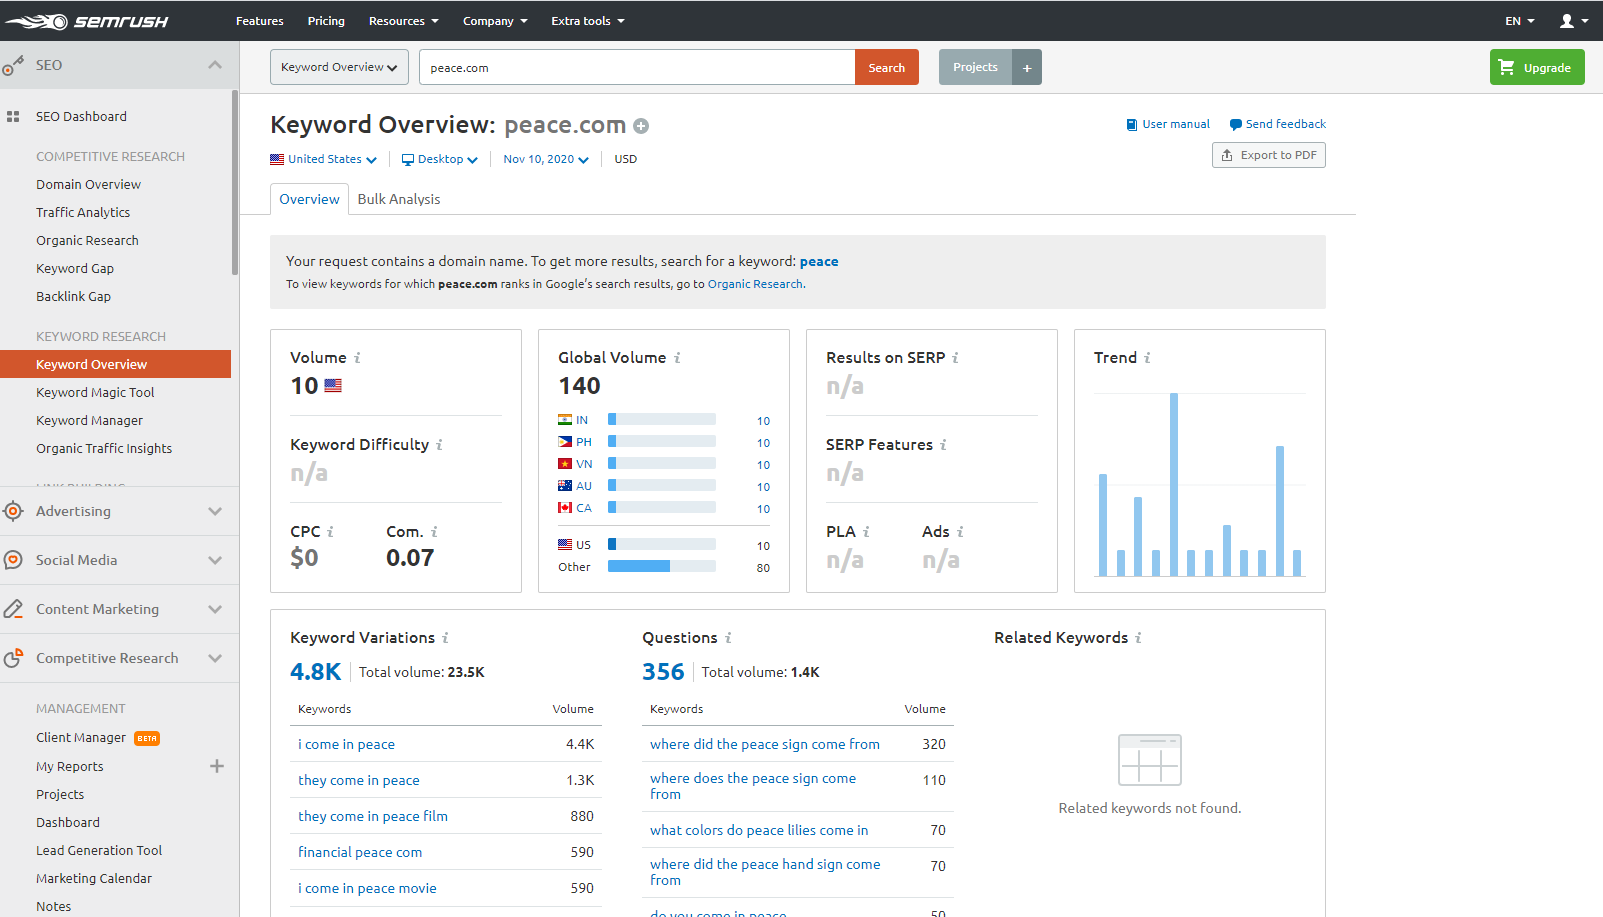Go to the Pricing page
The width and height of the screenshot is (1603, 917).
pos(326,21)
